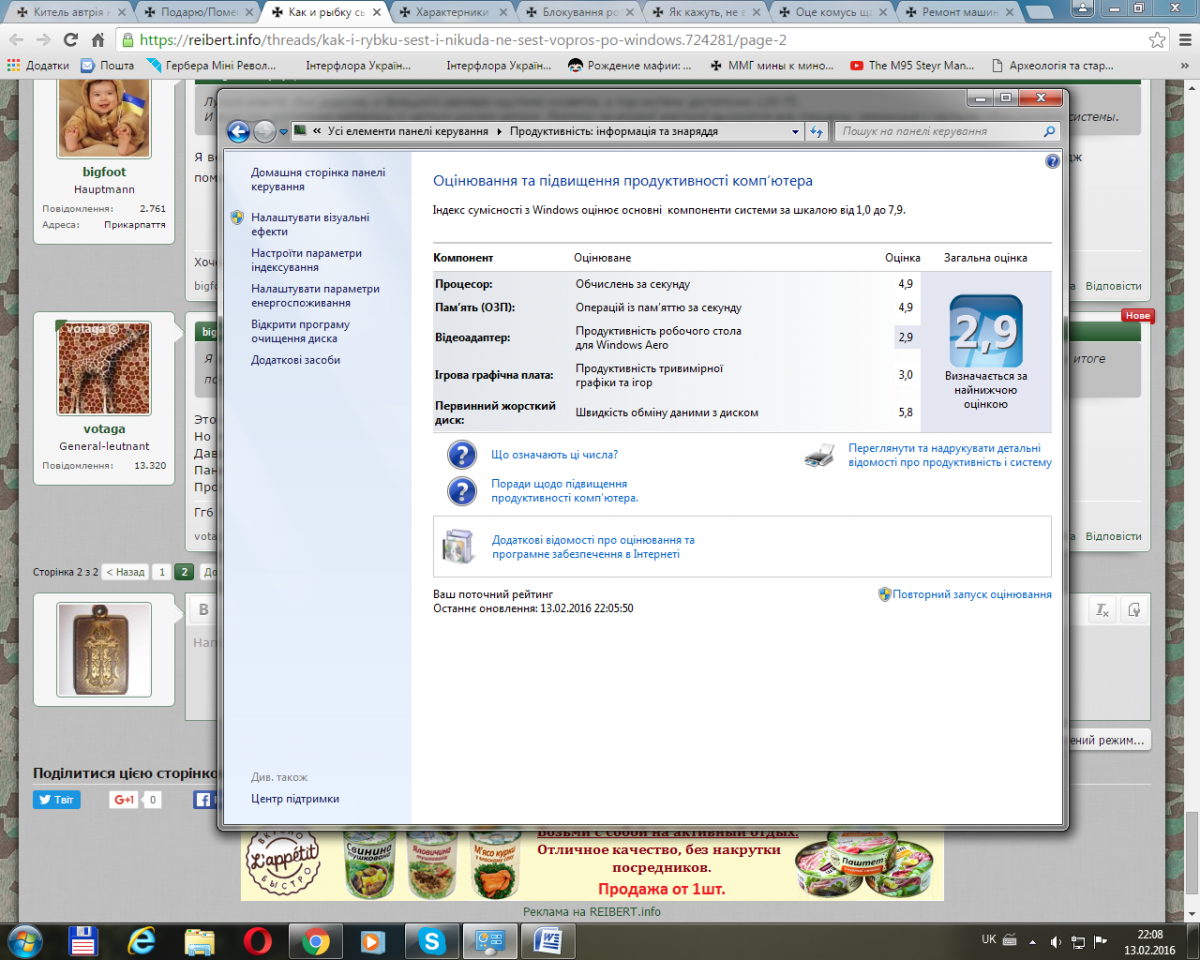Click Chrome reload page button
1200x960 pixels.
70,40
